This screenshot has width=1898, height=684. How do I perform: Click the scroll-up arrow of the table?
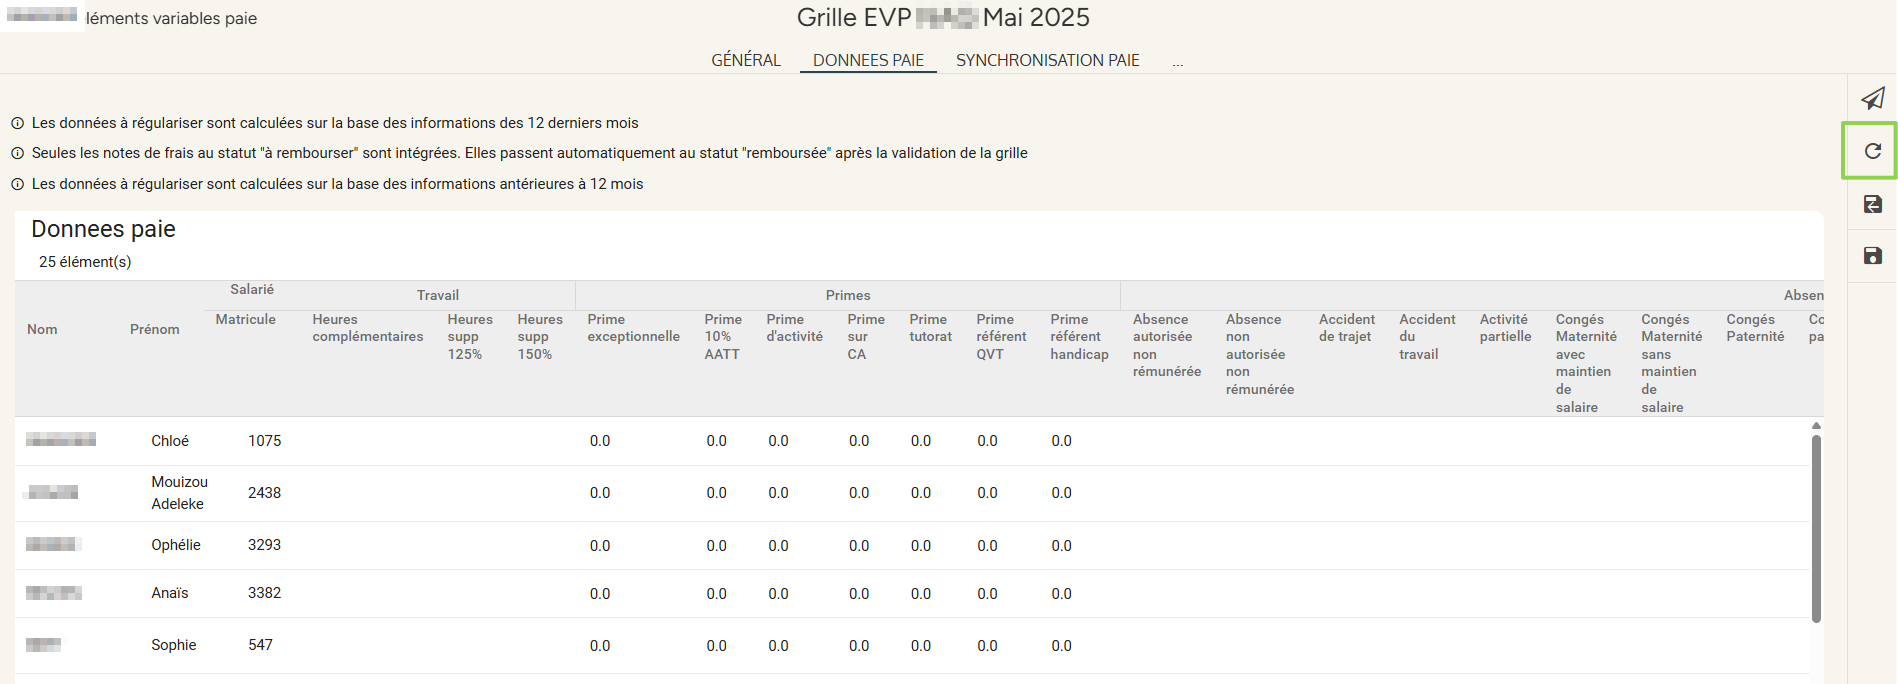[1816, 426]
